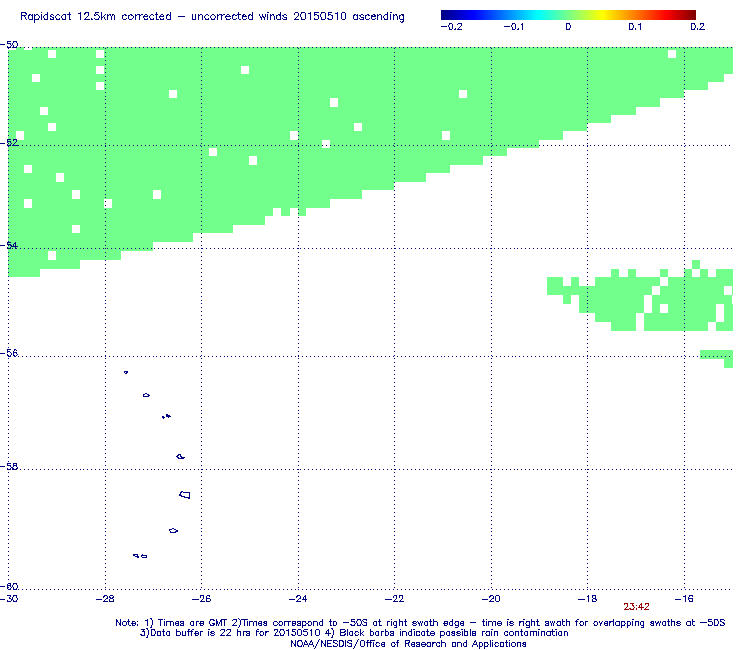This screenshot has height=650, width=740.
Task: Click the red 23:42 swath time
Action: click(636, 607)
